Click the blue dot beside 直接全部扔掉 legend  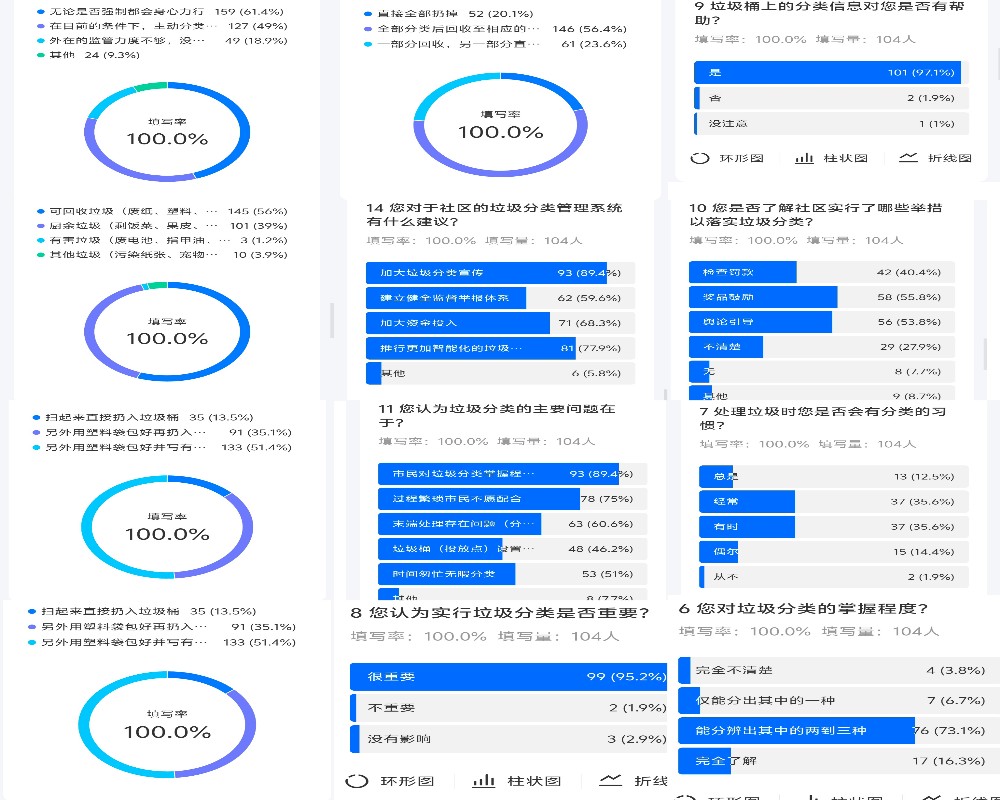point(368,15)
